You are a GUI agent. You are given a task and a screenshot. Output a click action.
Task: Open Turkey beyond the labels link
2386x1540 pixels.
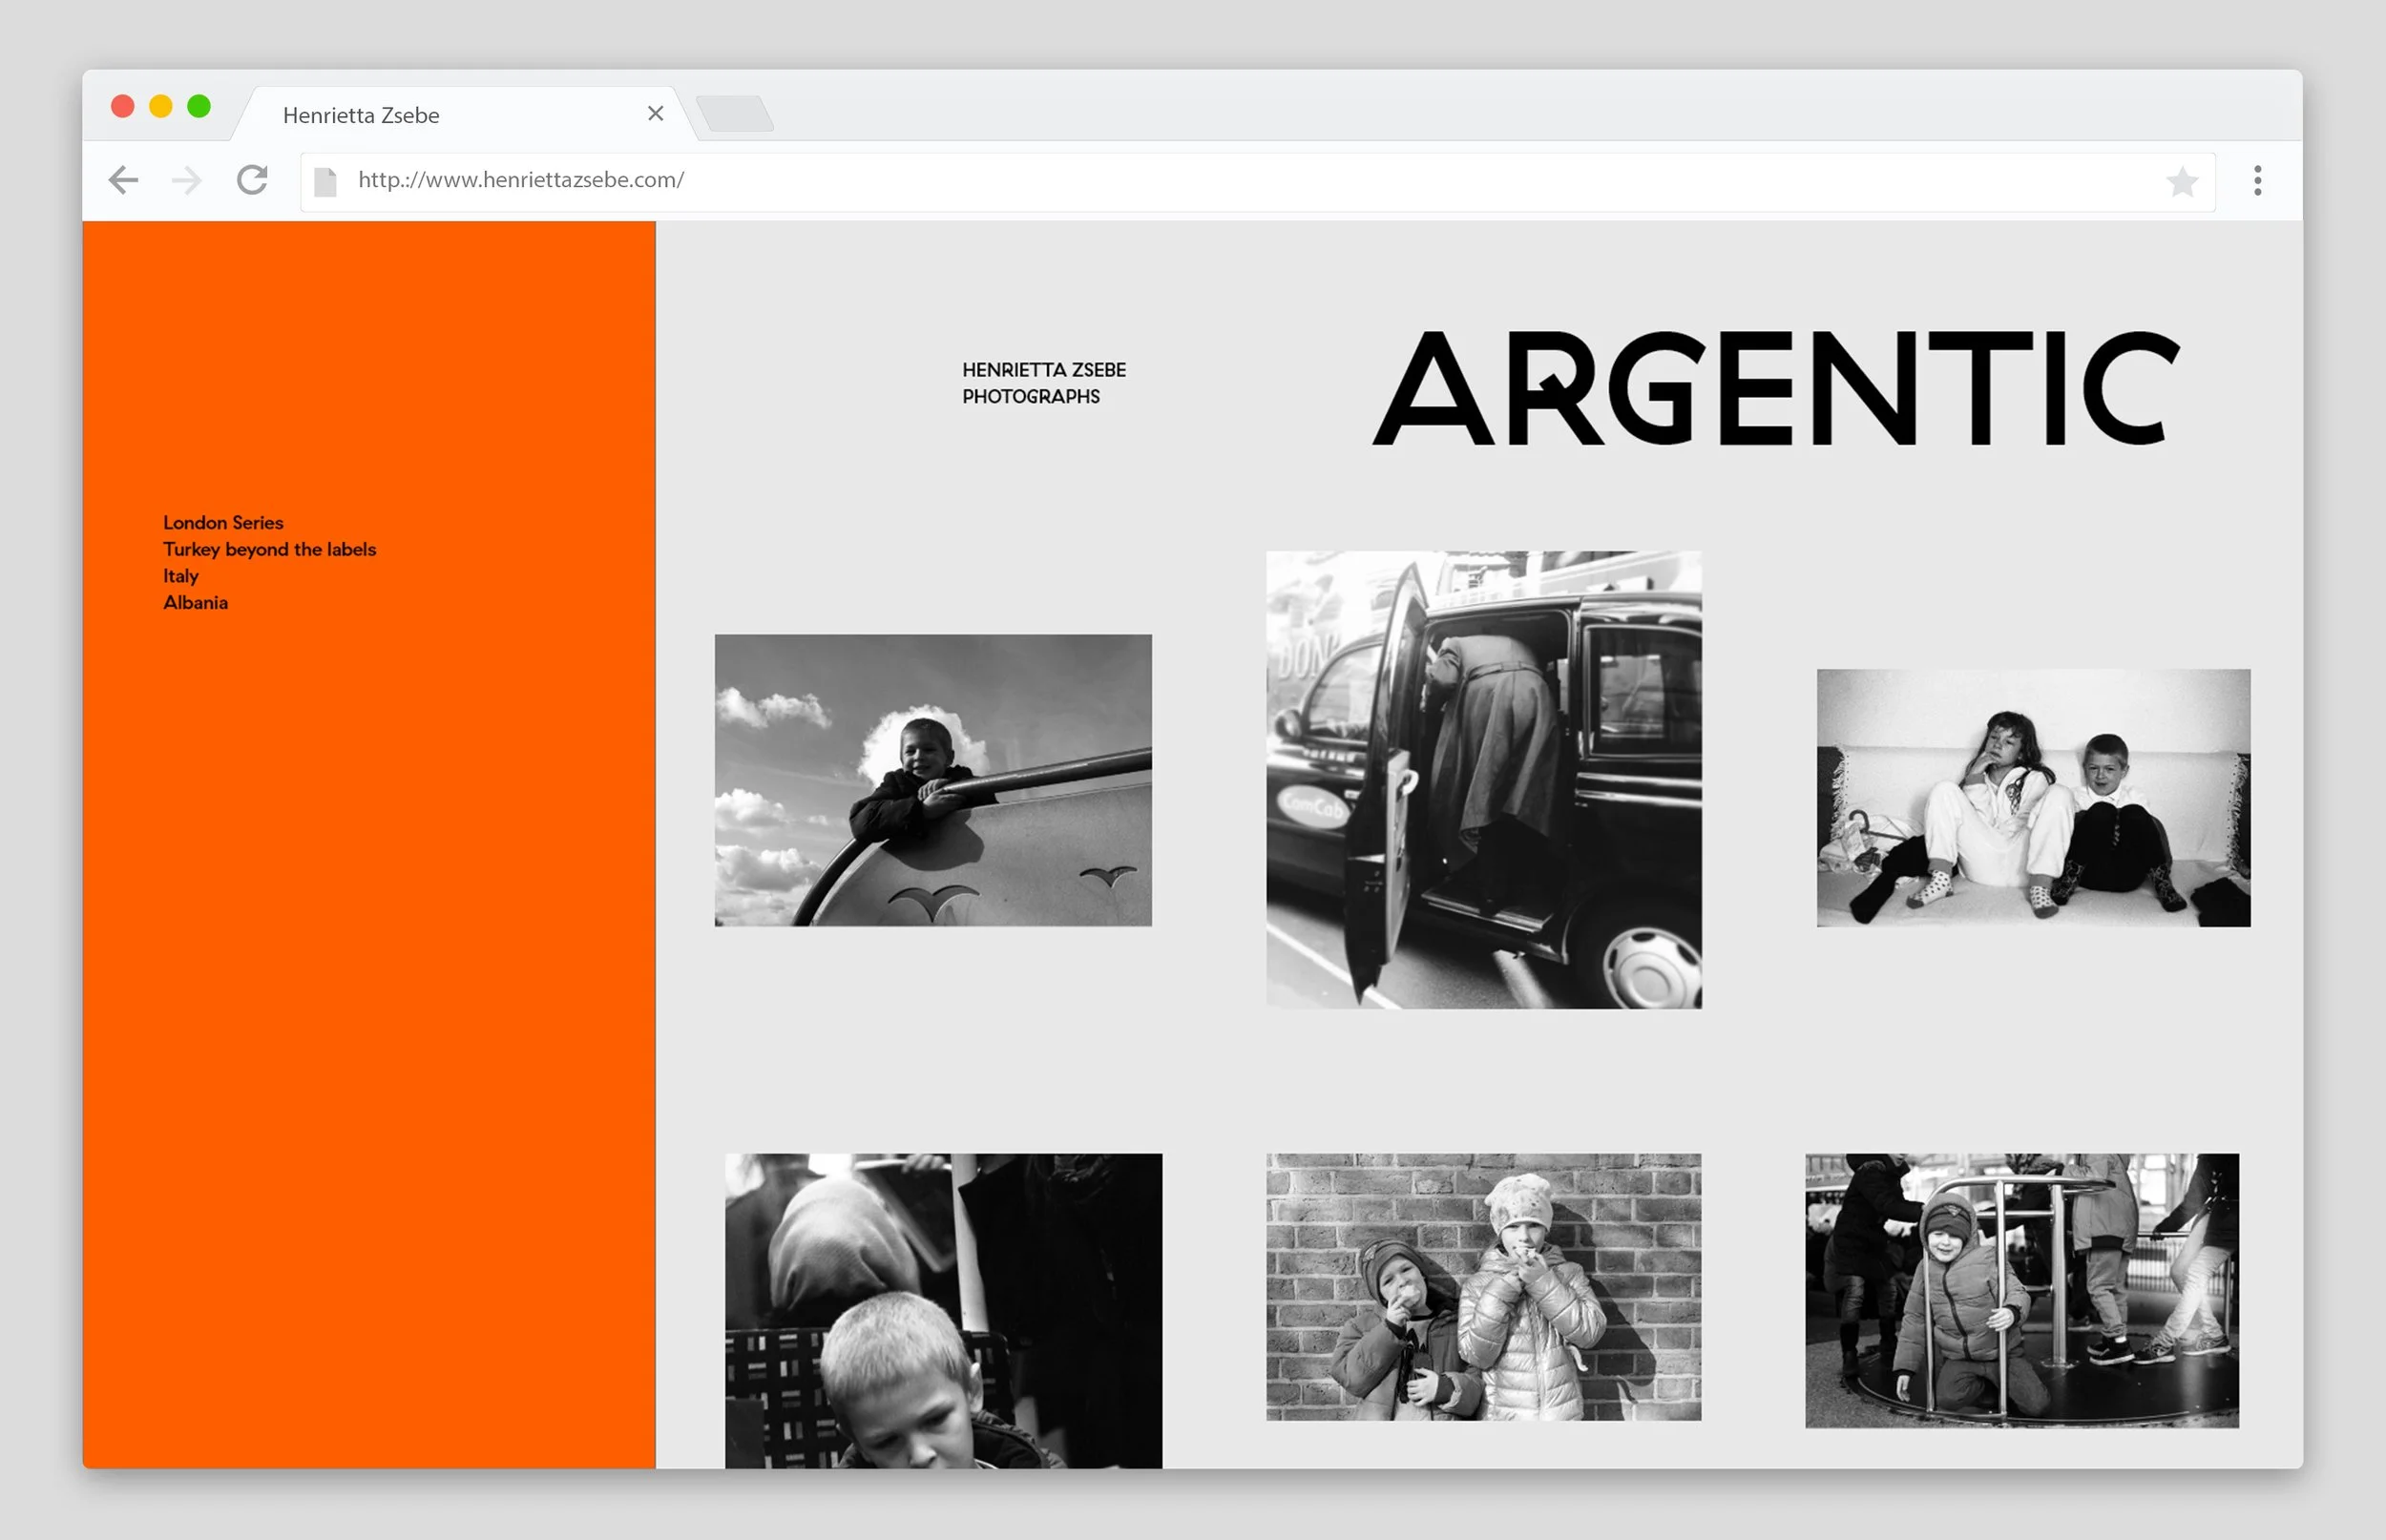click(269, 549)
